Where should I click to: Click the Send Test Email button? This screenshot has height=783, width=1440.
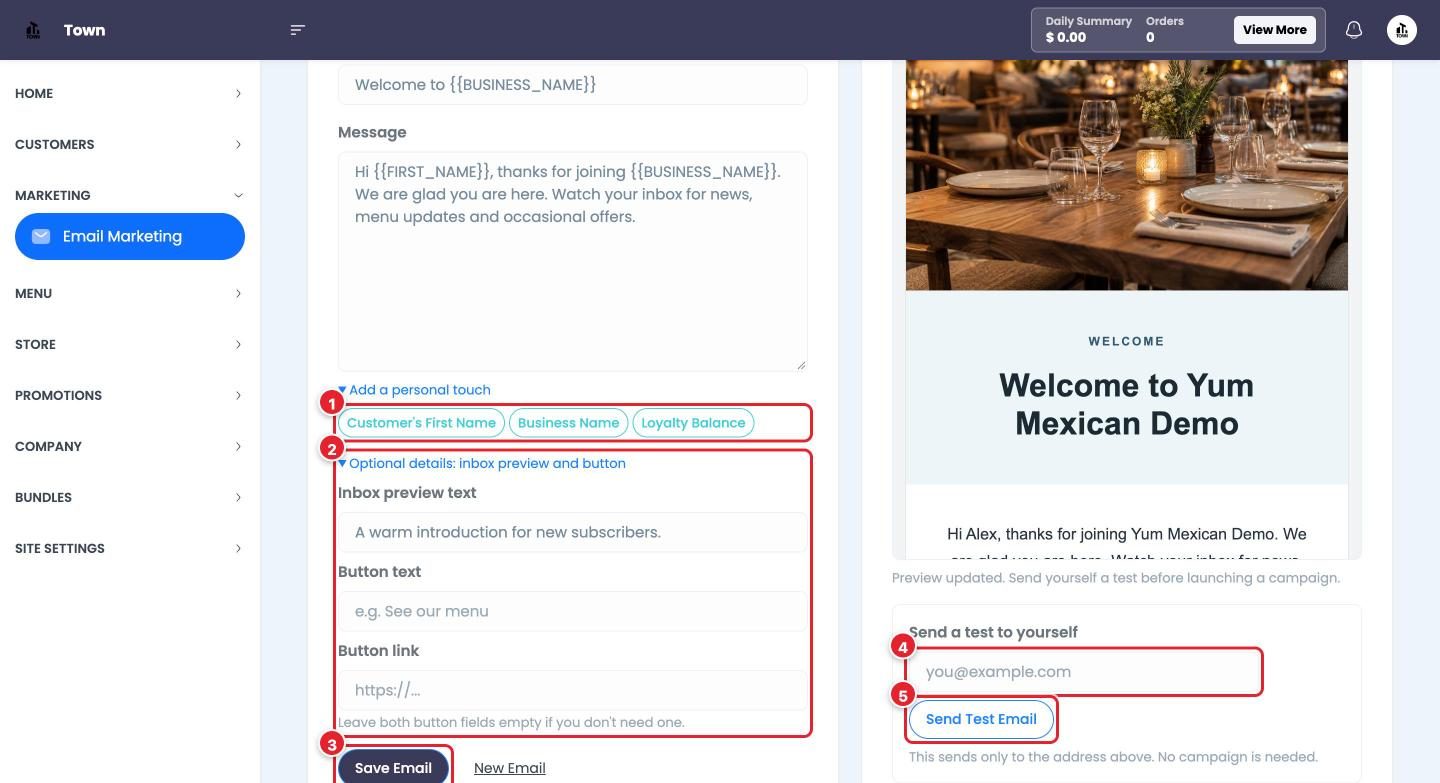tap(981, 719)
